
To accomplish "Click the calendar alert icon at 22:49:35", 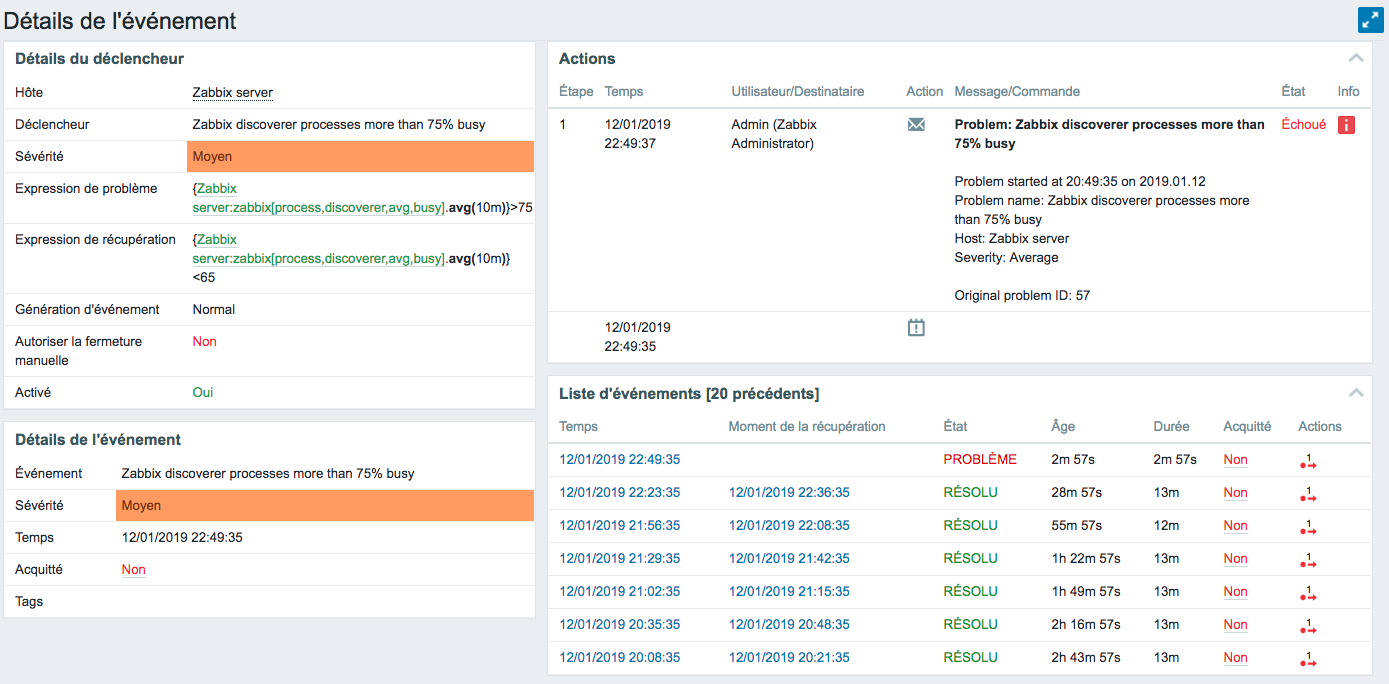I will point(916,327).
